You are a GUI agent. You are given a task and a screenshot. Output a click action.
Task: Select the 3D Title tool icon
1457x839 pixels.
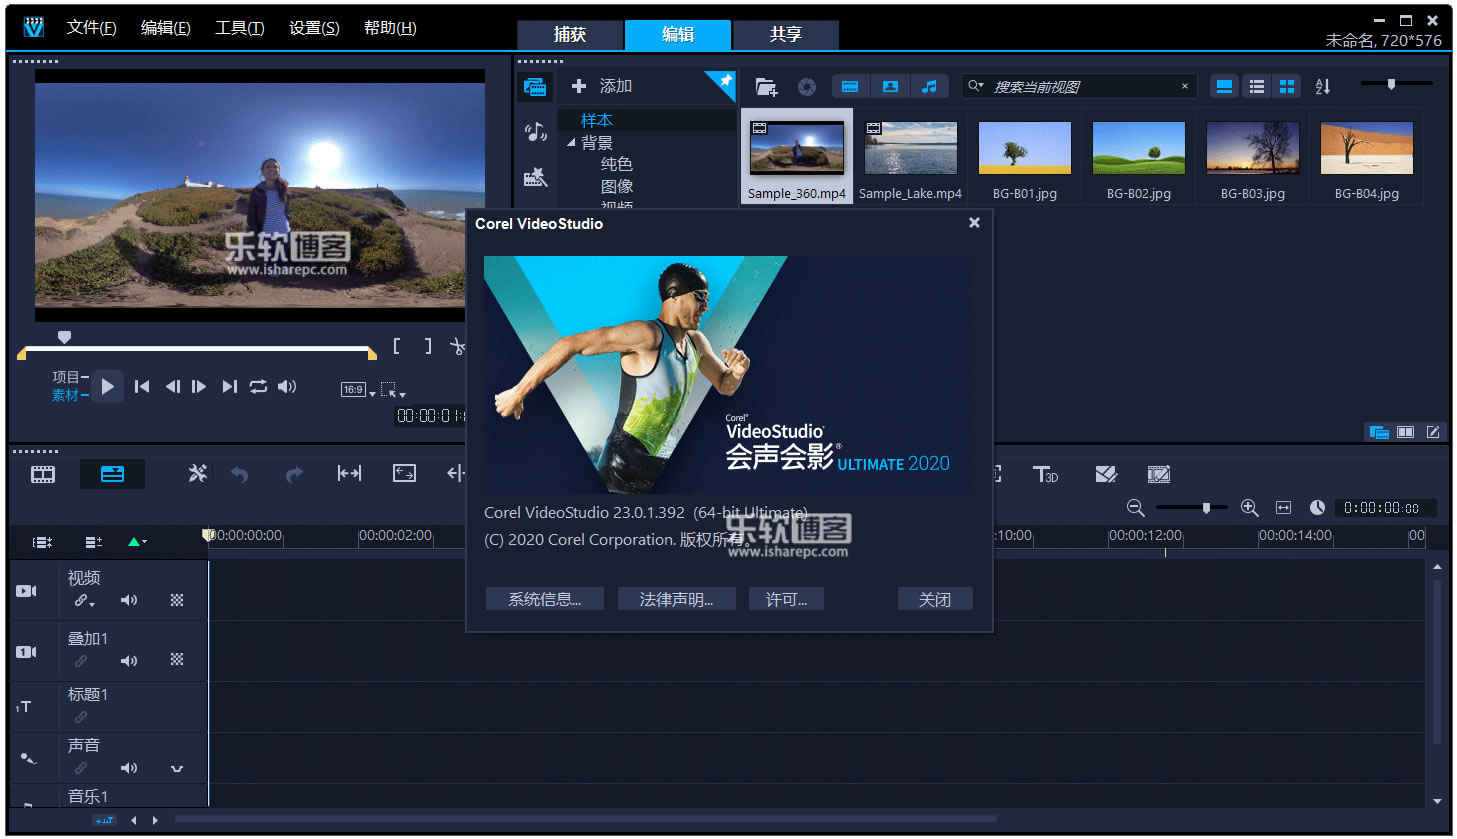pyautogui.click(x=1046, y=475)
